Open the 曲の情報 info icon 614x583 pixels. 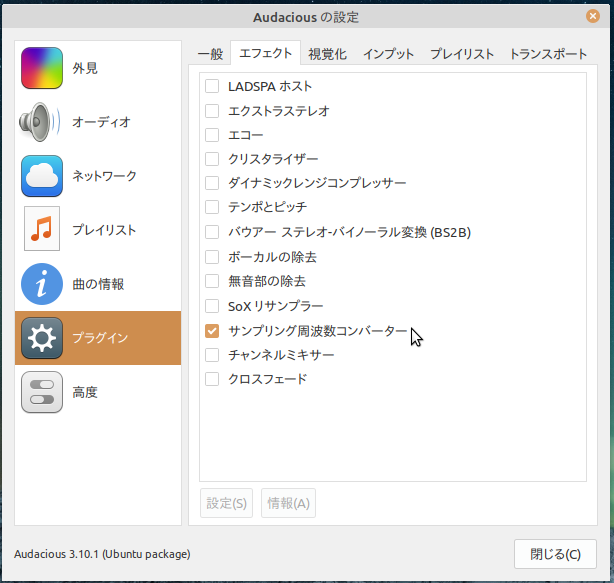(42, 284)
